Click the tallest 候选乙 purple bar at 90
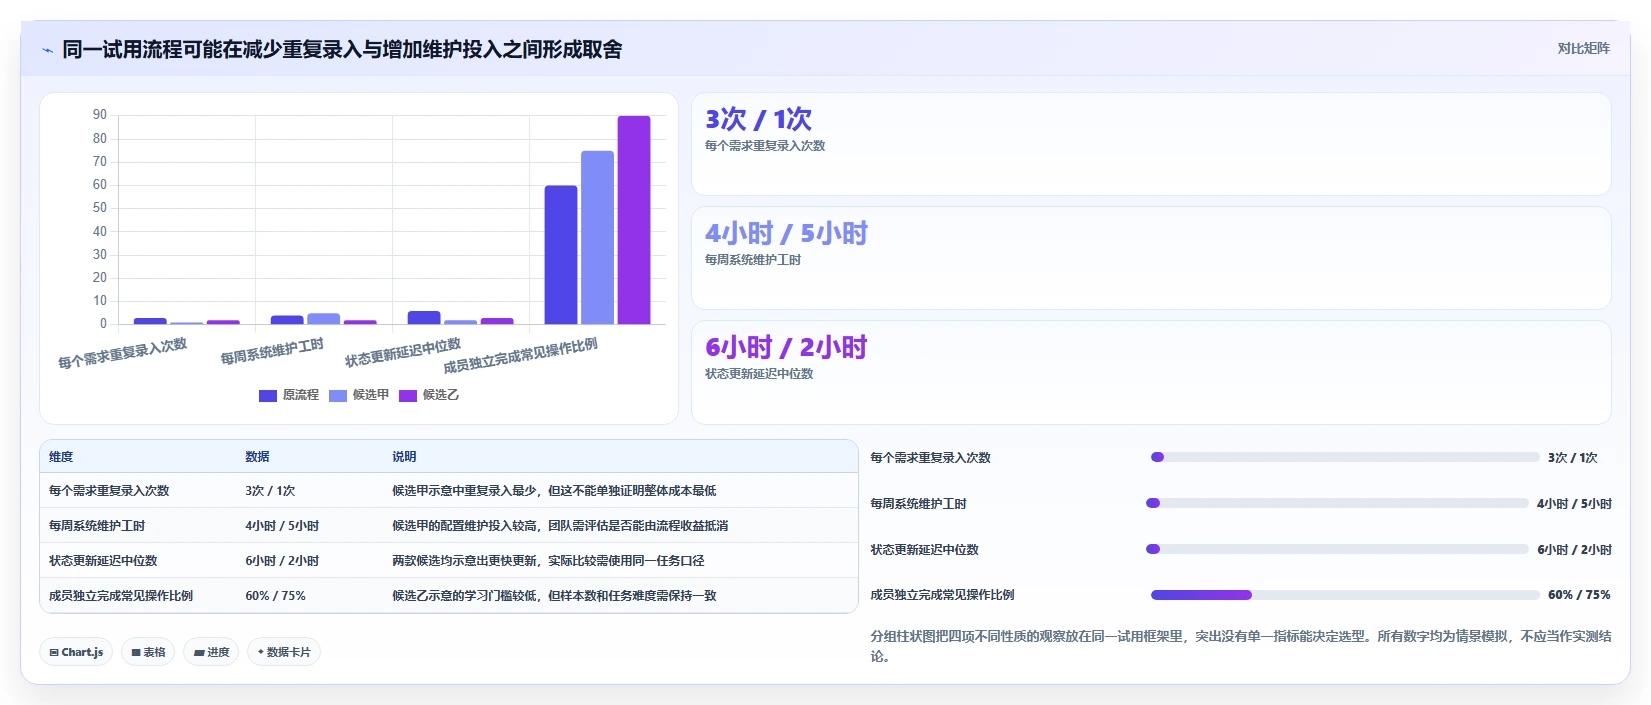 (634, 220)
